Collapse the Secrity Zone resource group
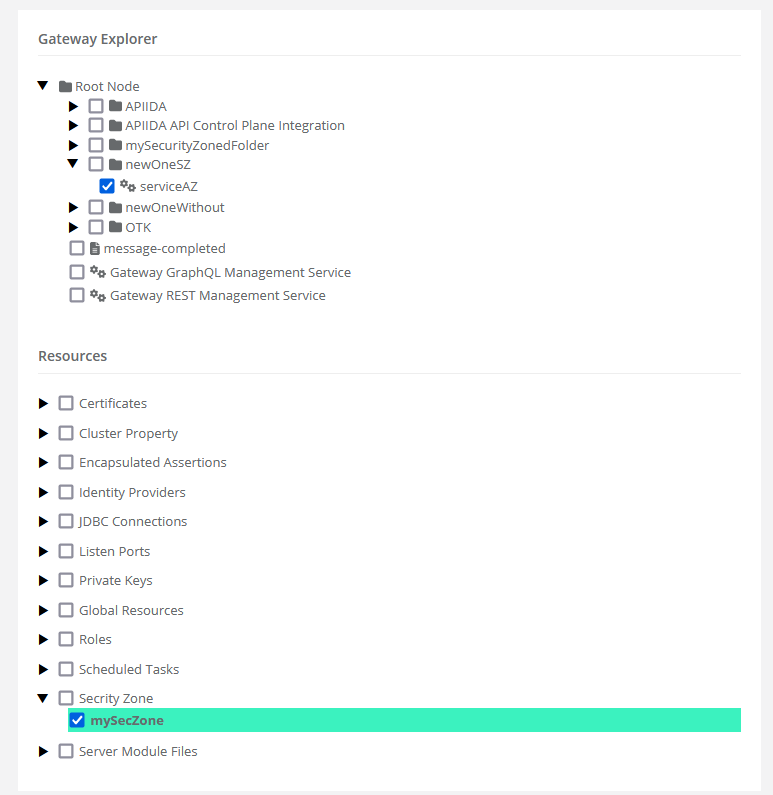This screenshot has width=773, height=795. coord(43,698)
